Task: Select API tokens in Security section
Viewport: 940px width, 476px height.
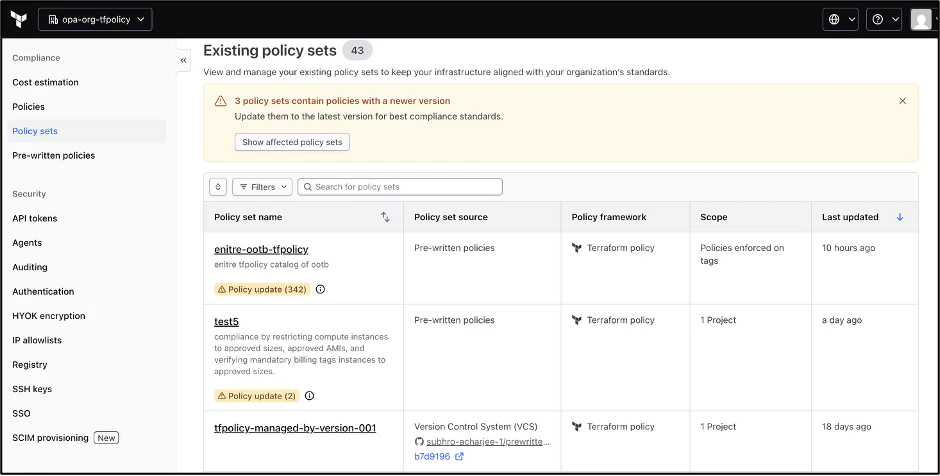Action: (35, 218)
